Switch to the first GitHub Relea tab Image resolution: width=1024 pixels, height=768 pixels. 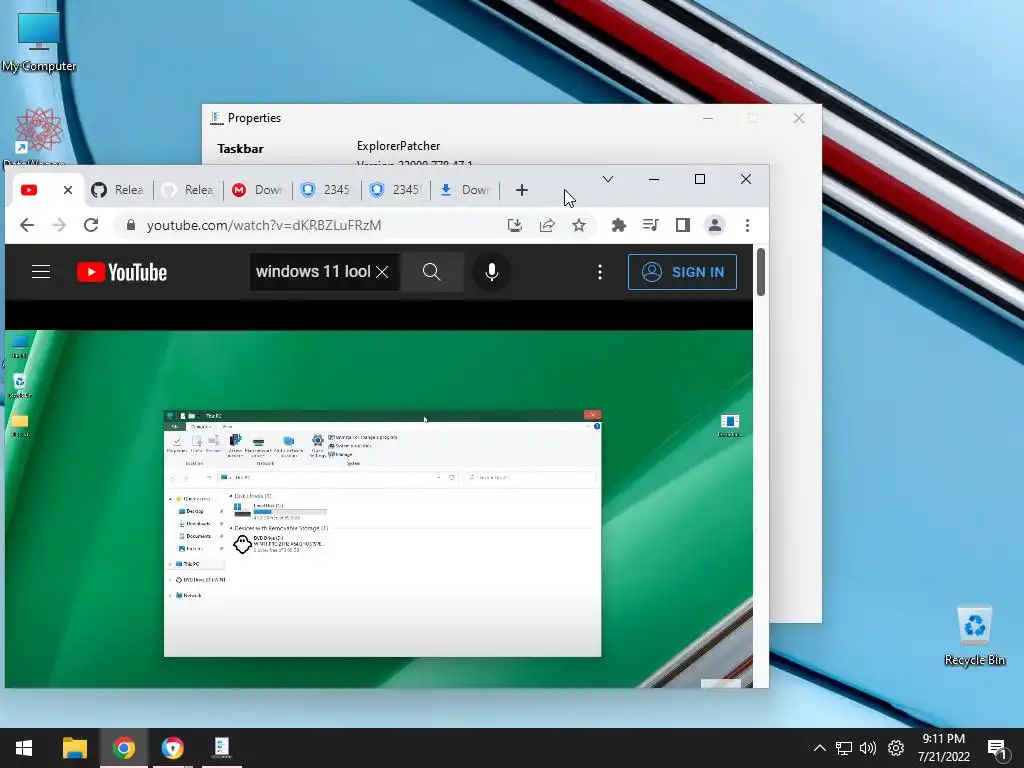118,190
